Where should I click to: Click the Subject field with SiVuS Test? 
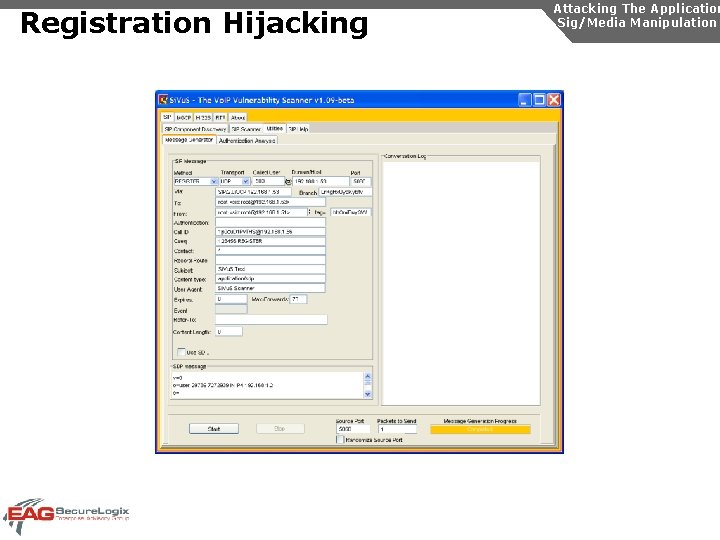tap(270, 270)
